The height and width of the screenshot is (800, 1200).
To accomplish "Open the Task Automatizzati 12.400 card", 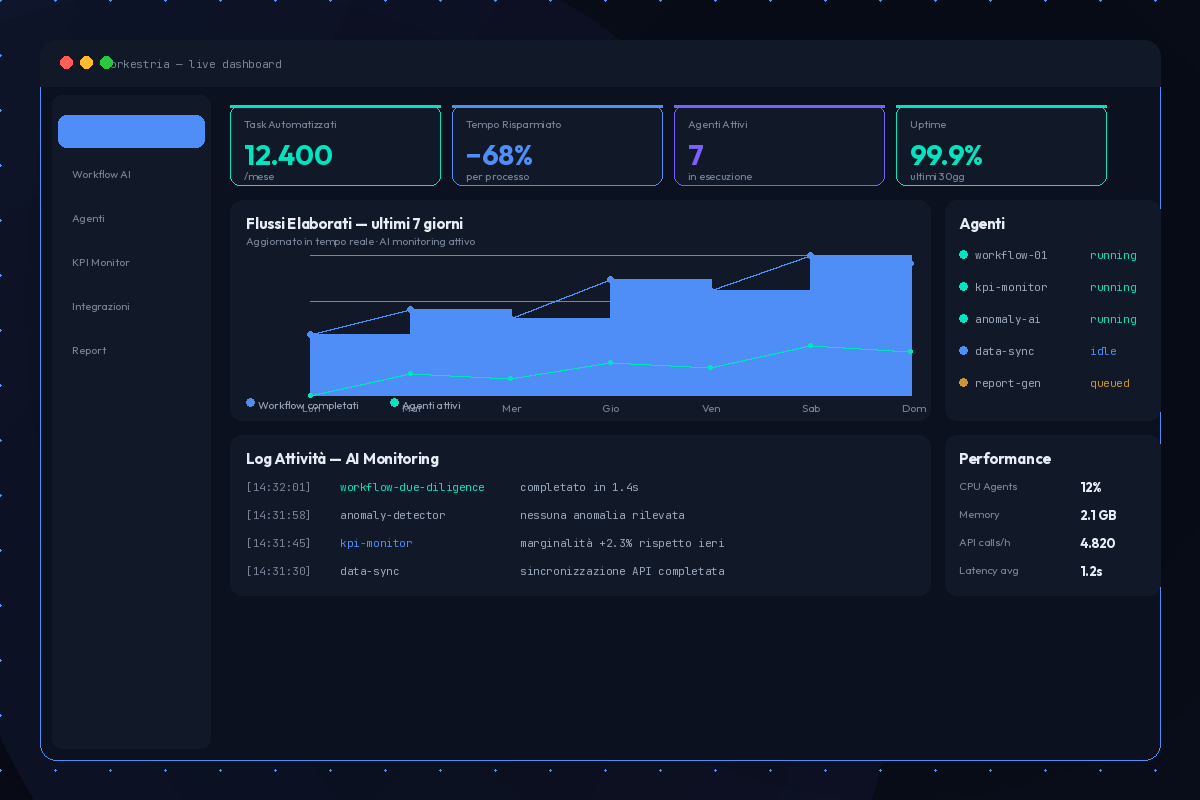I will point(335,146).
